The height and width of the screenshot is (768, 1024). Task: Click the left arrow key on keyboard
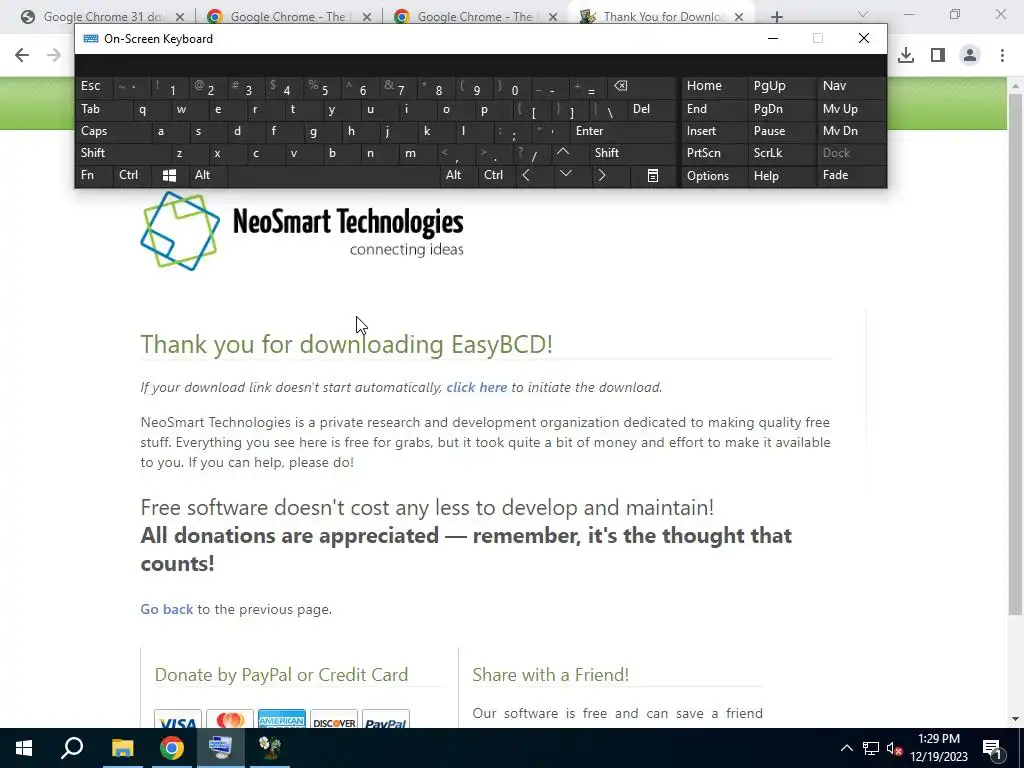pos(526,175)
